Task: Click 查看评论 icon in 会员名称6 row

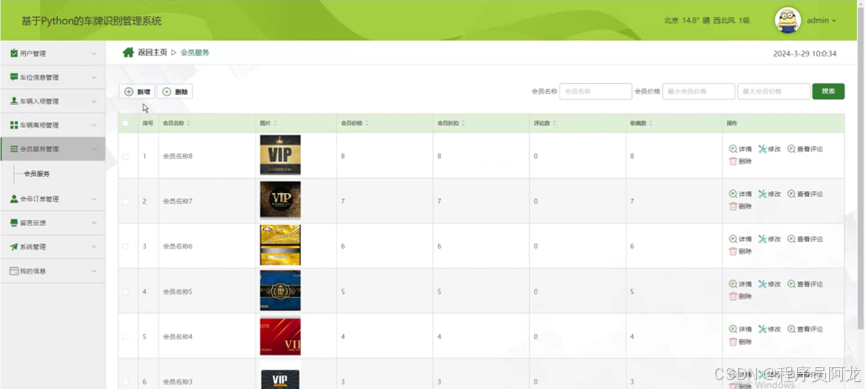Action: tap(791, 239)
